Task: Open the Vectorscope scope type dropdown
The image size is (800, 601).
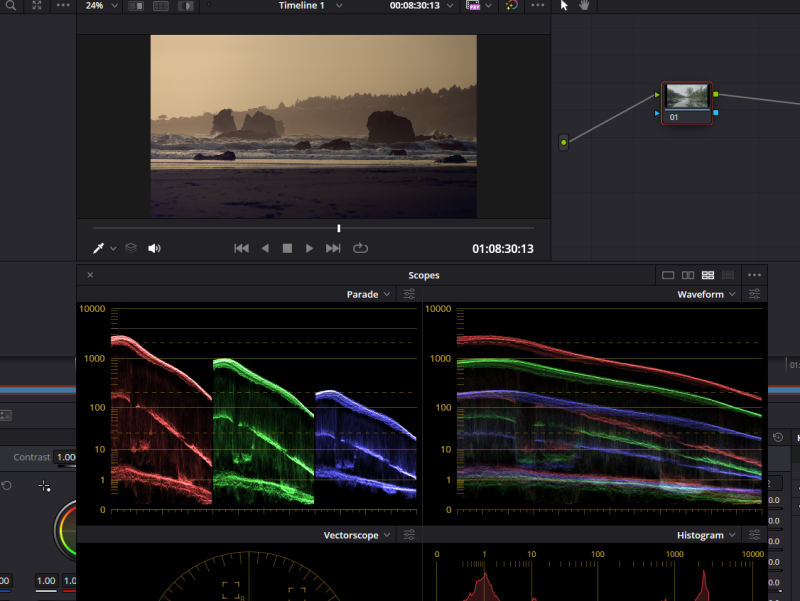Action: pos(357,535)
